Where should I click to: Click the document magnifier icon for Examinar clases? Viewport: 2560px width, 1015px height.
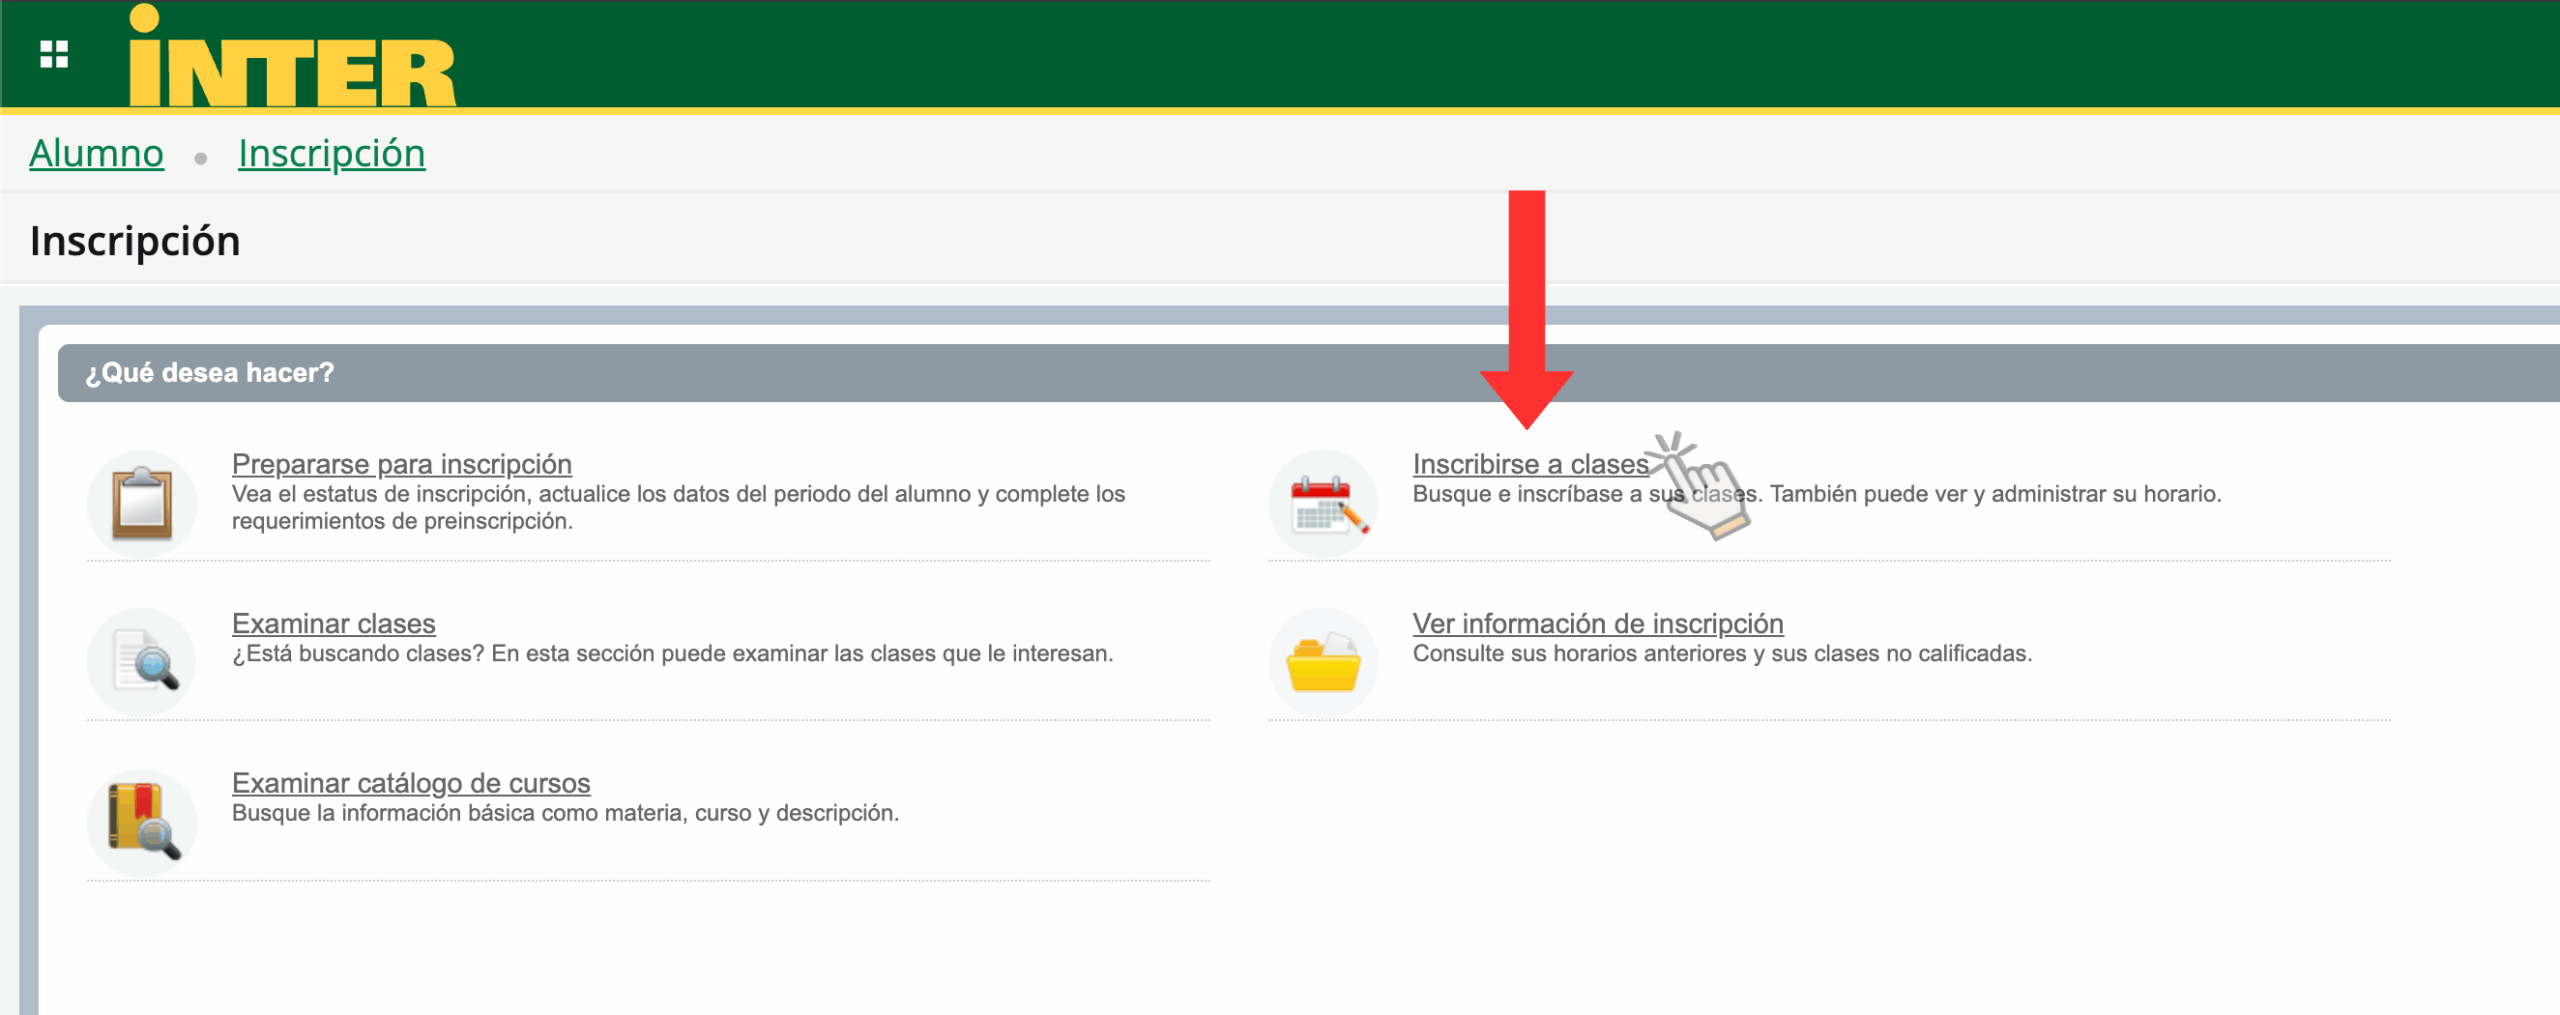pos(142,662)
